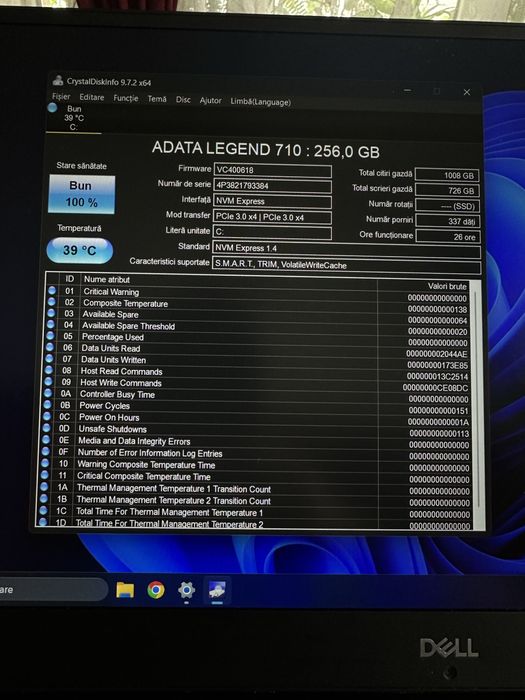The width and height of the screenshot is (525, 700).
Task: Open the Ajutor menu
Action: point(210,100)
